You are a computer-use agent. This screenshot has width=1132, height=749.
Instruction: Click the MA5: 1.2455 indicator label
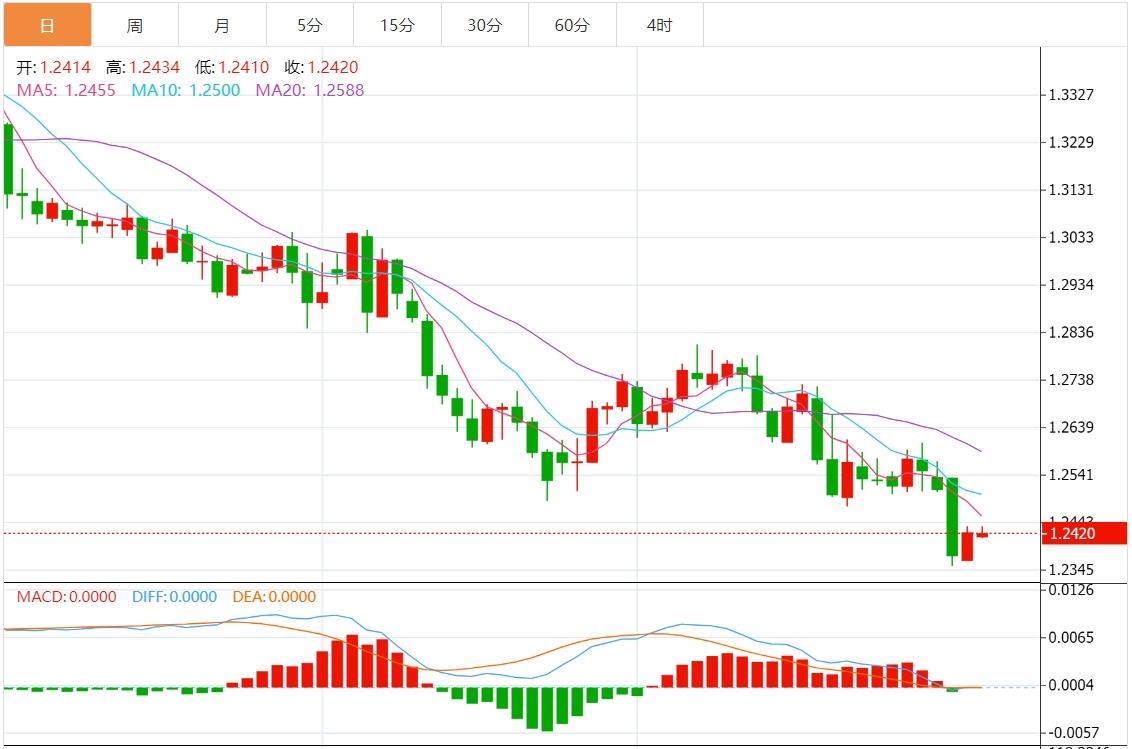point(66,90)
